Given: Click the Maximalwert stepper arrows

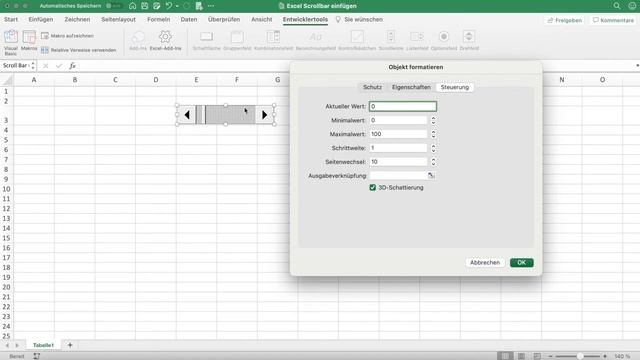Looking at the screenshot, I should pos(433,134).
